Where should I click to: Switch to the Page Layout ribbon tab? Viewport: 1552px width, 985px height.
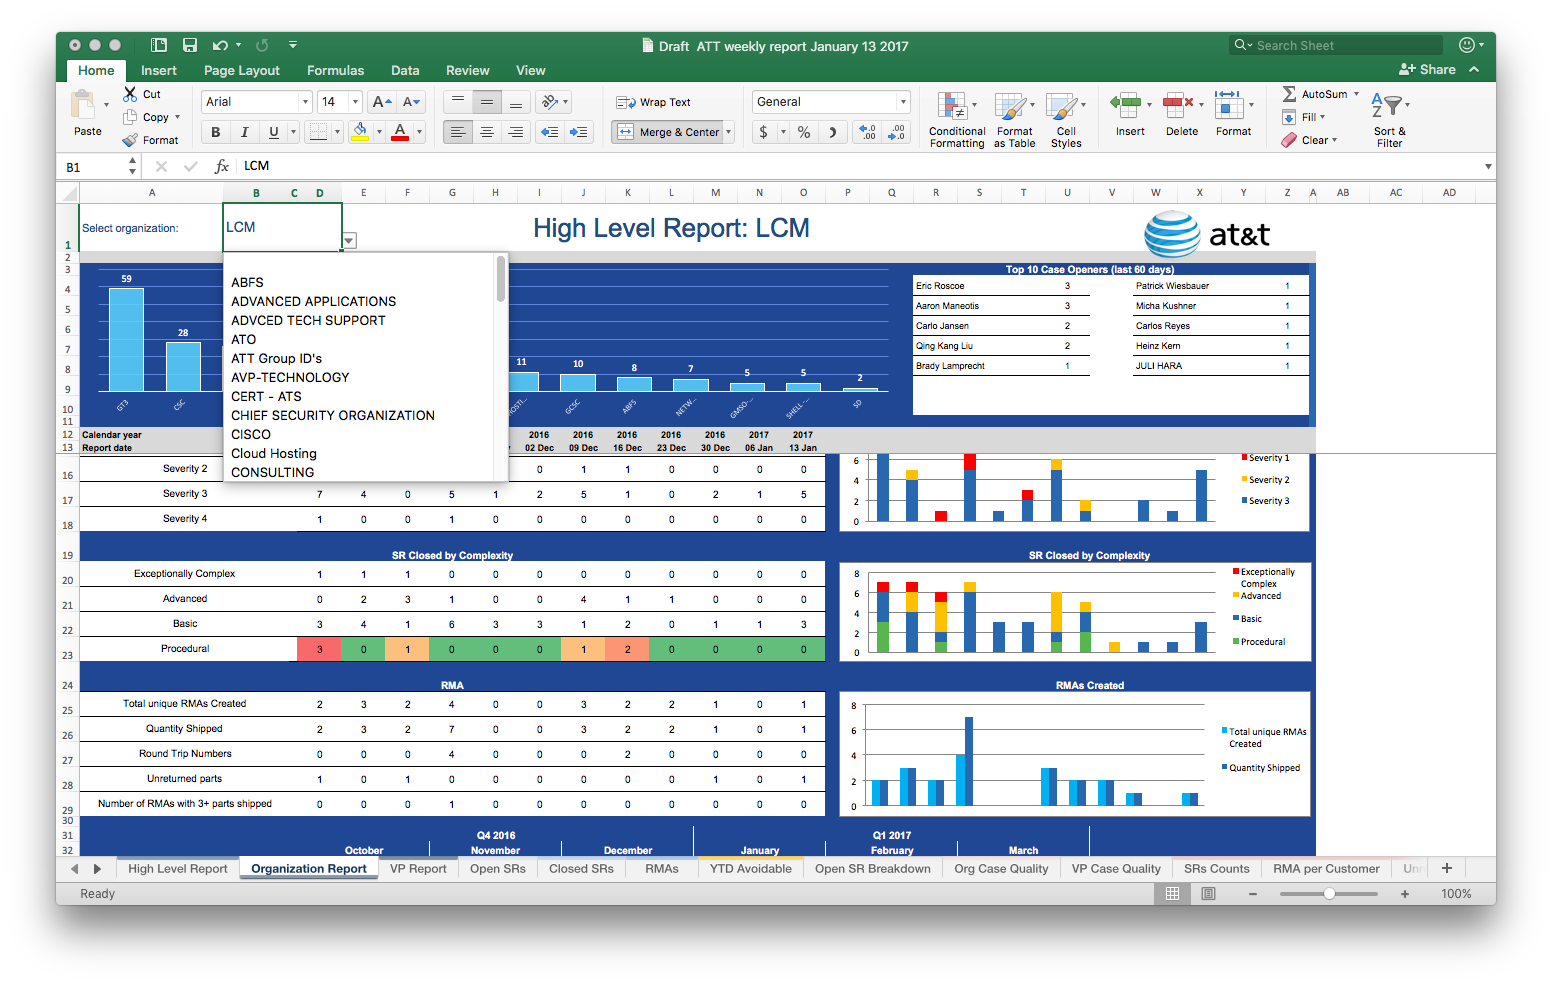click(241, 71)
